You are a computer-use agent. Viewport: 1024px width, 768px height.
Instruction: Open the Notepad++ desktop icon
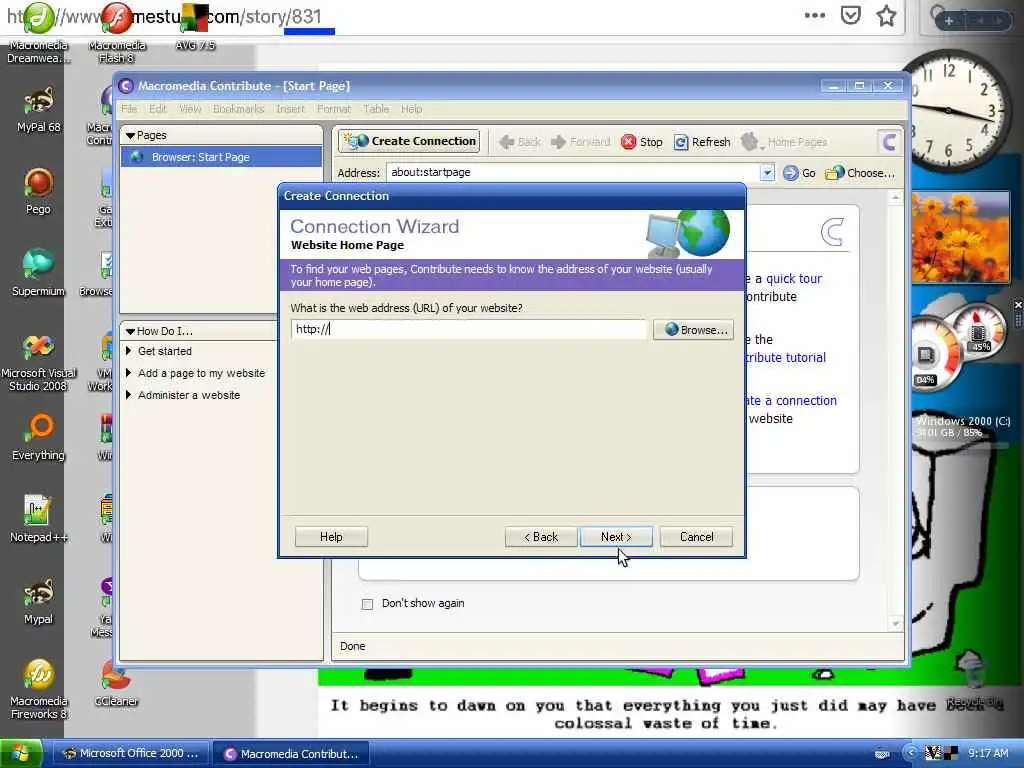38,520
